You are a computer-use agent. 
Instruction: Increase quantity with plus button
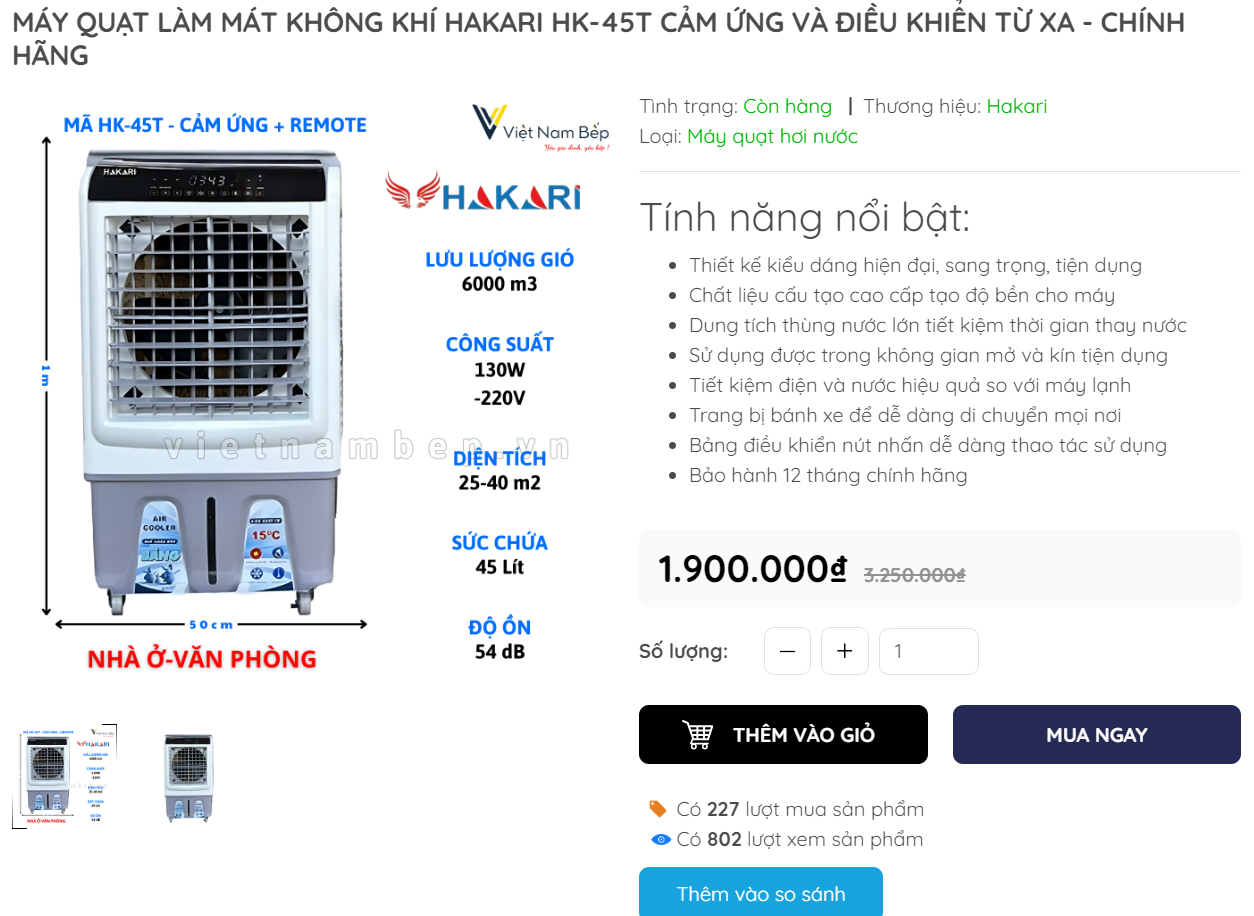pos(845,651)
